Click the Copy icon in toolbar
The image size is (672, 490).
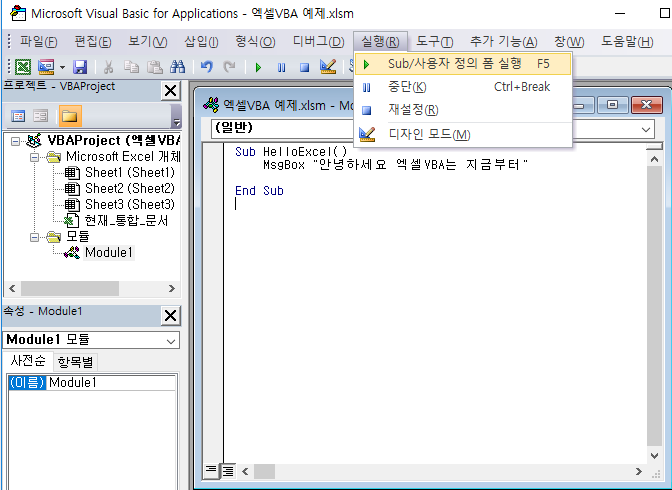(131, 67)
